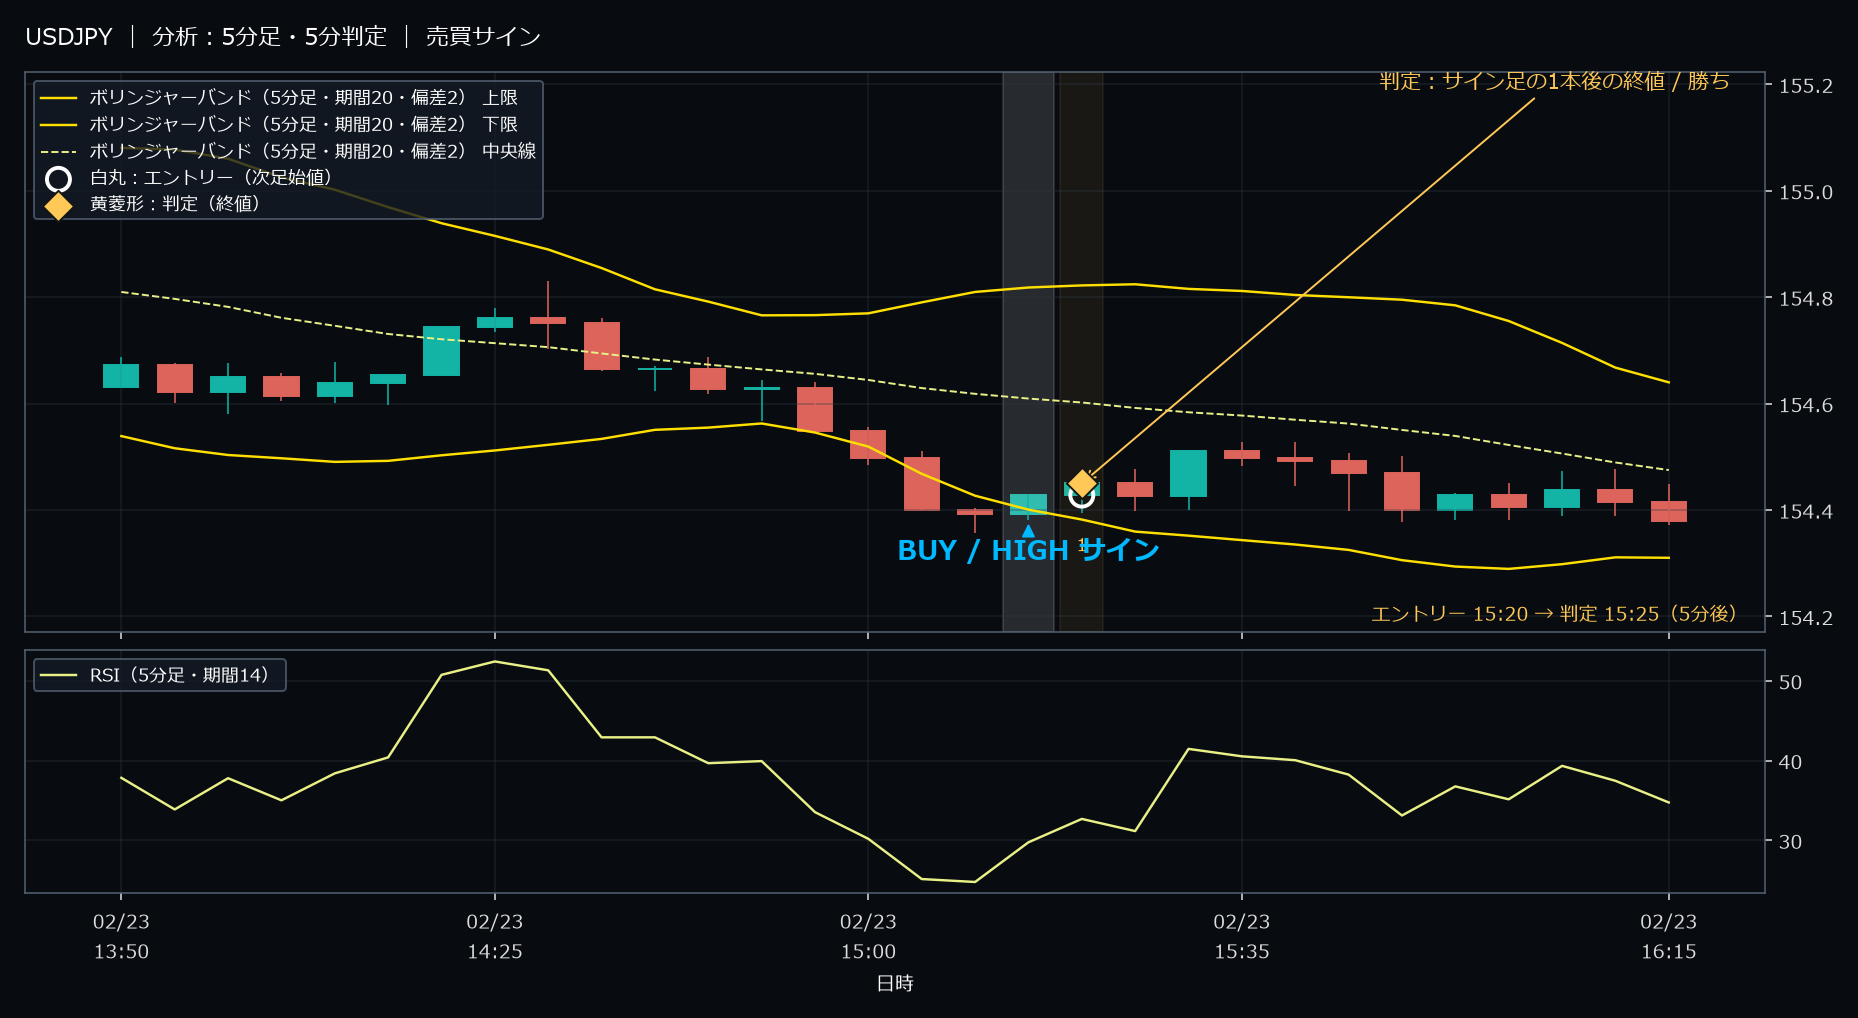The width and height of the screenshot is (1858, 1018).
Task: Click the last red candle at 16:15
Action: [1669, 512]
